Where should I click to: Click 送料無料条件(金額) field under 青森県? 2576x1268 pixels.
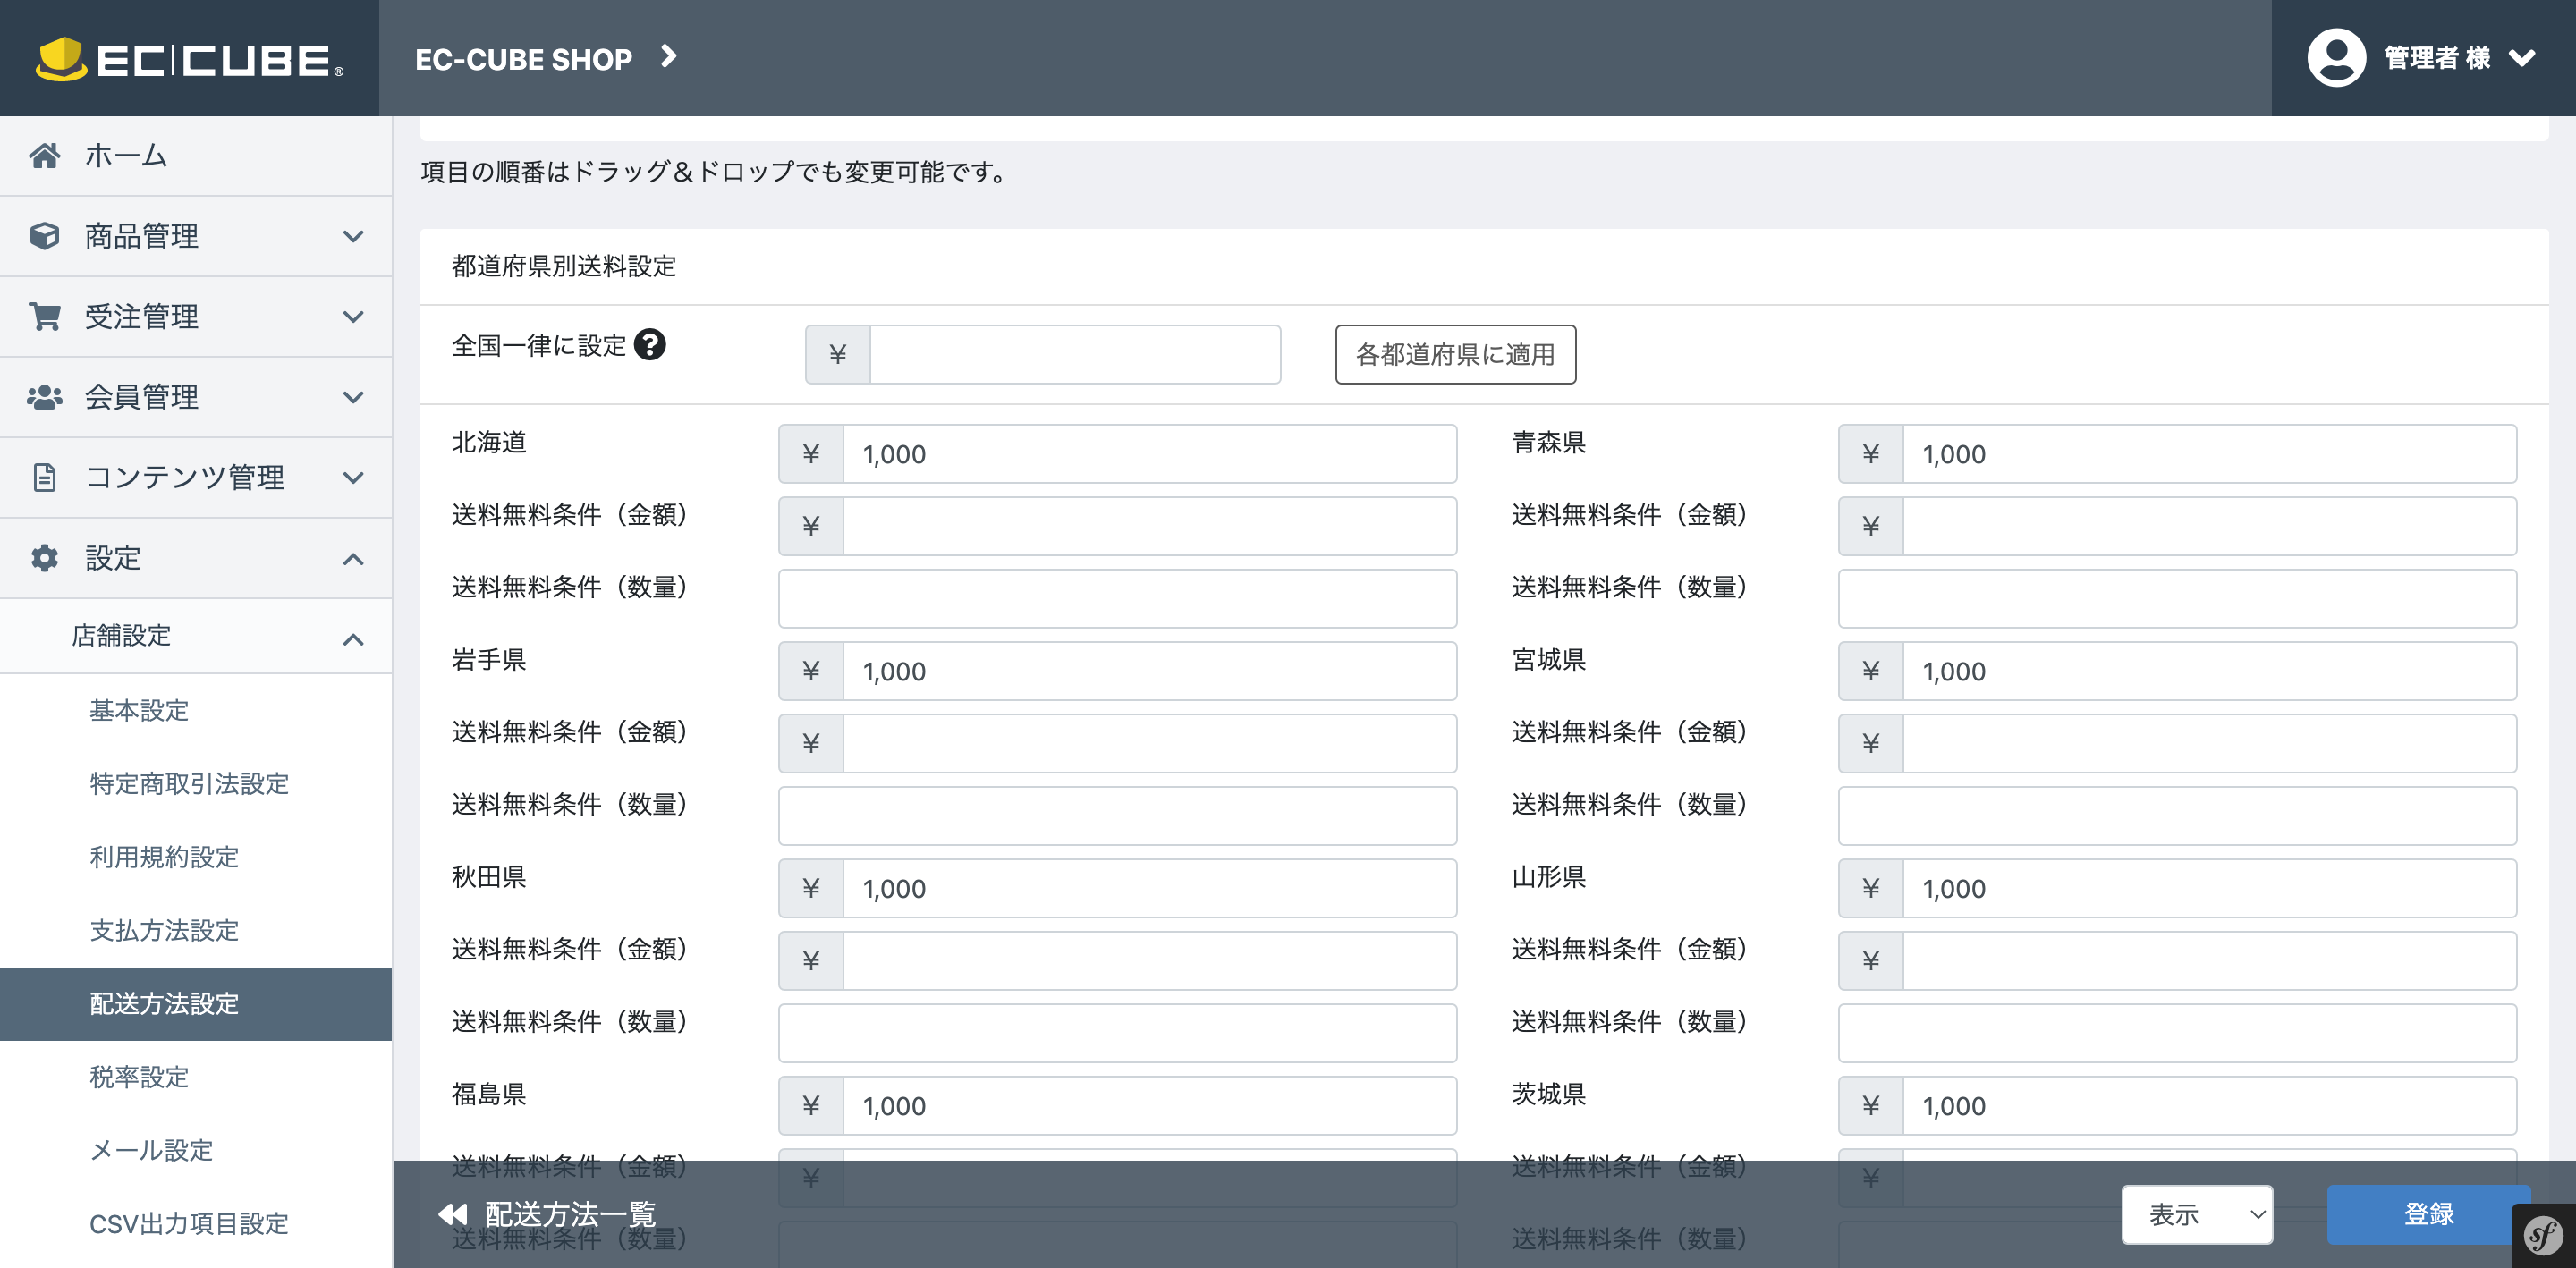click(2210, 526)
